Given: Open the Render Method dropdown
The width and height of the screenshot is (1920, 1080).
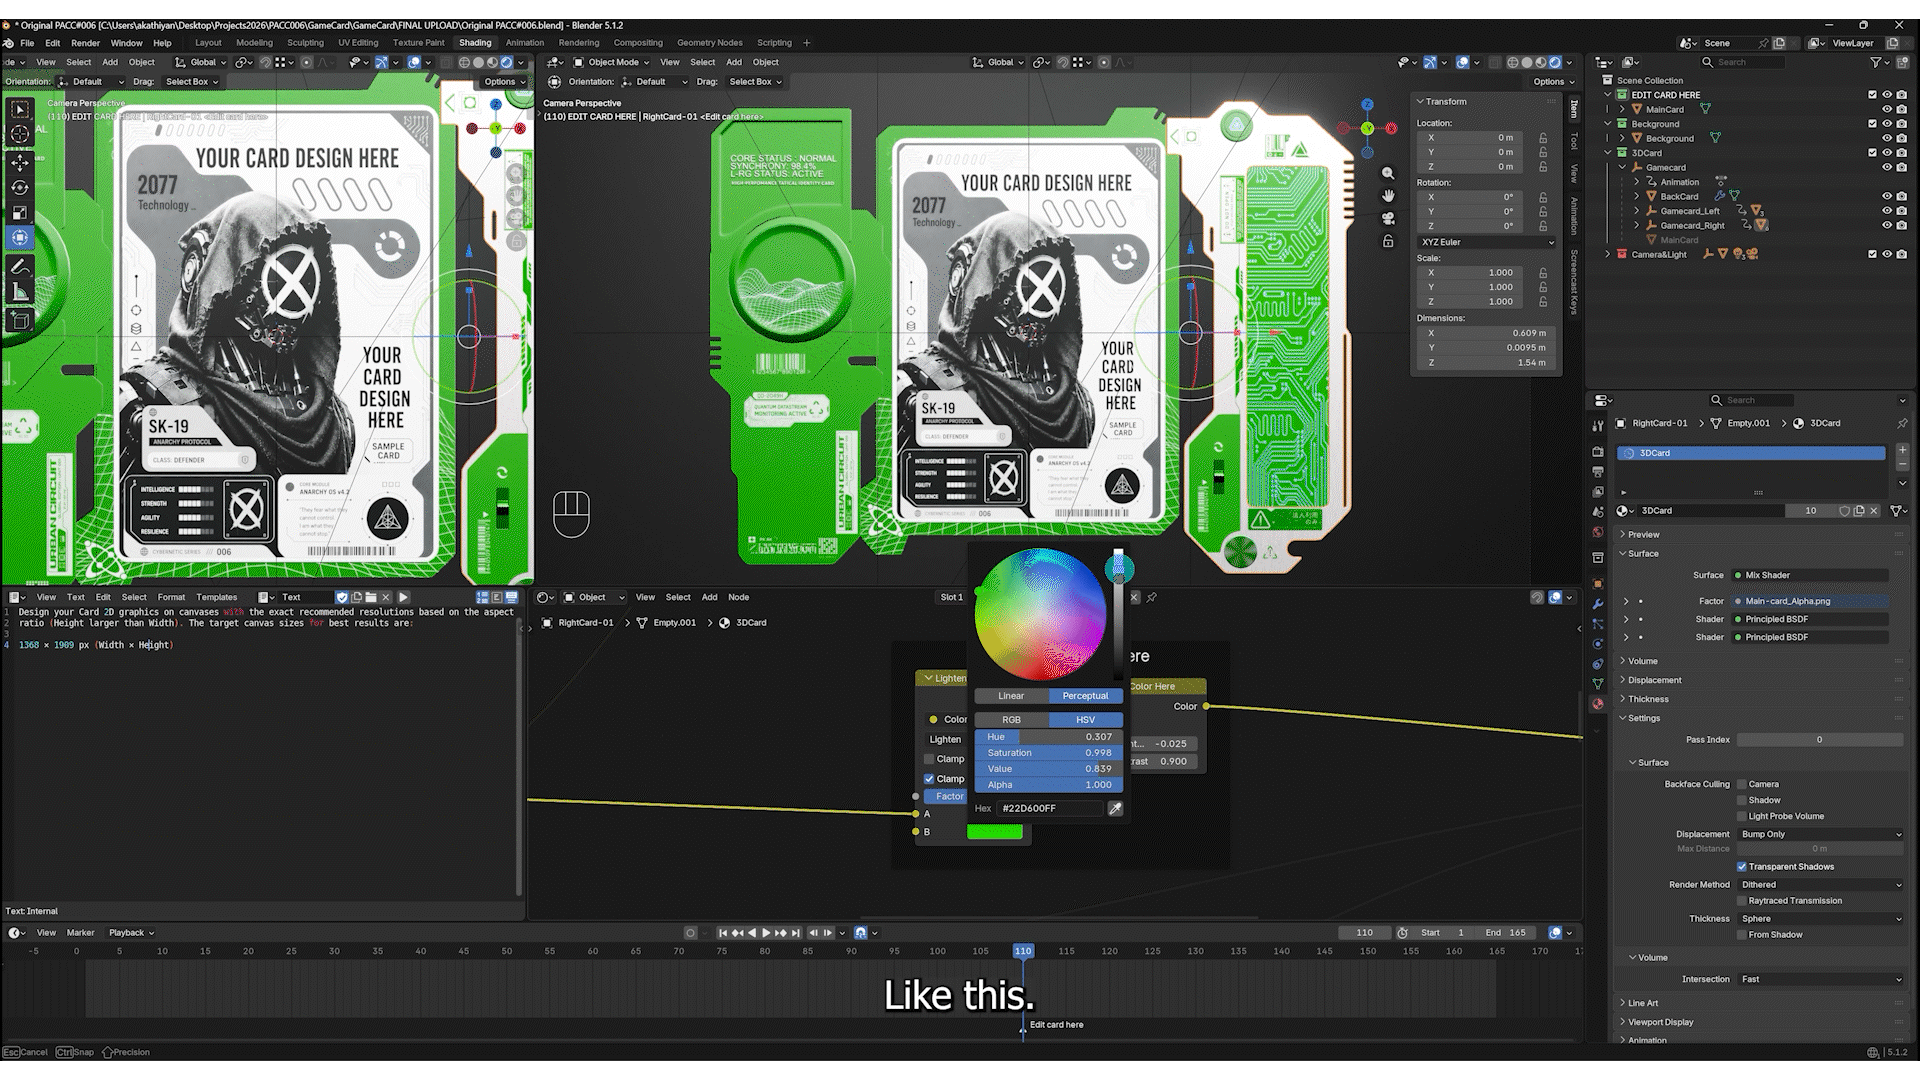Looking at the screenshot, I should pyautogui.click(x=1820, y=885).
